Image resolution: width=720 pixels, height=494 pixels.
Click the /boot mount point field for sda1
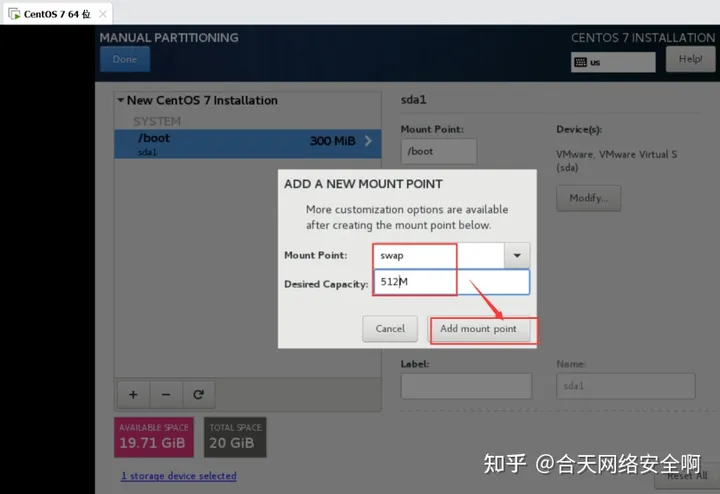pyautogui.click(x=439, y=152)
